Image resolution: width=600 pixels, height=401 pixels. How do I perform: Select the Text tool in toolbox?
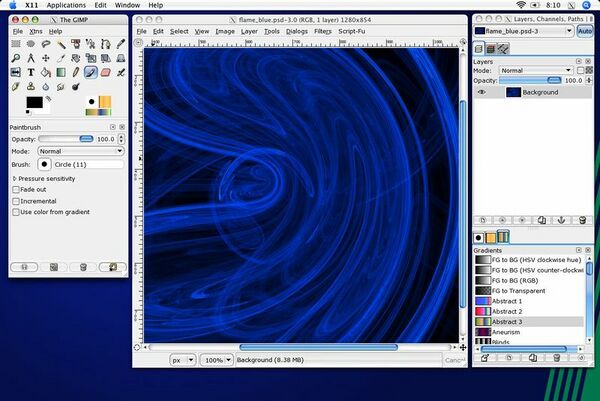click(x=31, y=72)
